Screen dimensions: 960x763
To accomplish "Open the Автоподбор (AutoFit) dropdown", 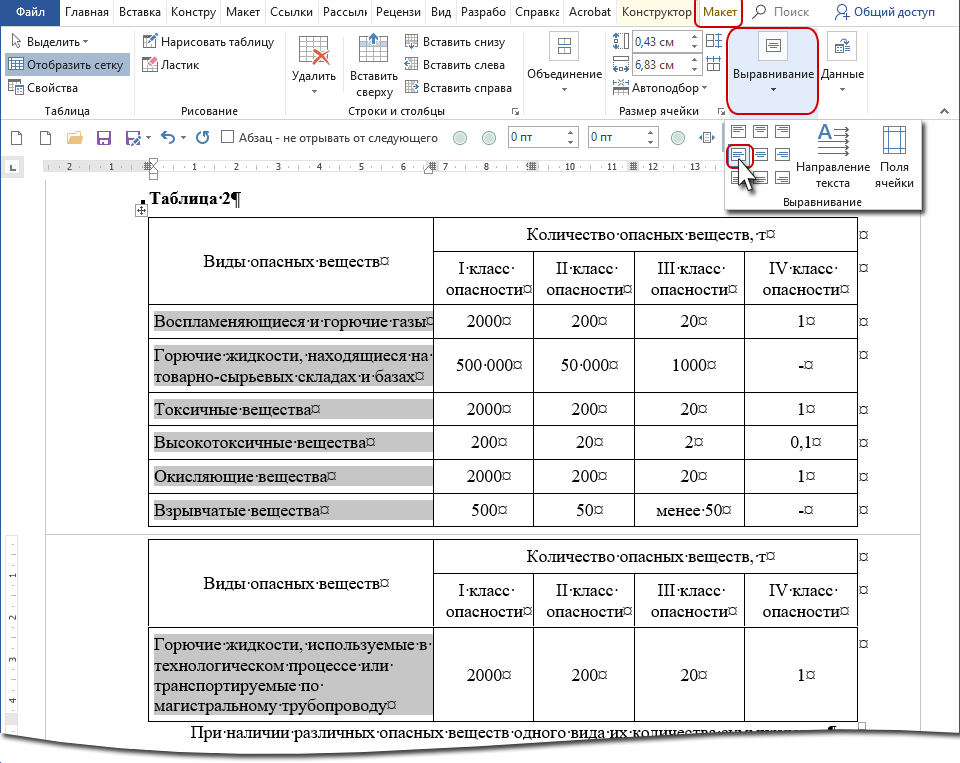I will [x=668, y=88].
